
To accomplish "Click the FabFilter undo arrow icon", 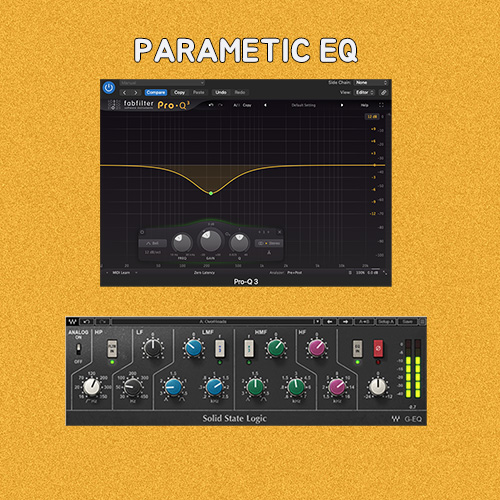I will pos(211,105).
